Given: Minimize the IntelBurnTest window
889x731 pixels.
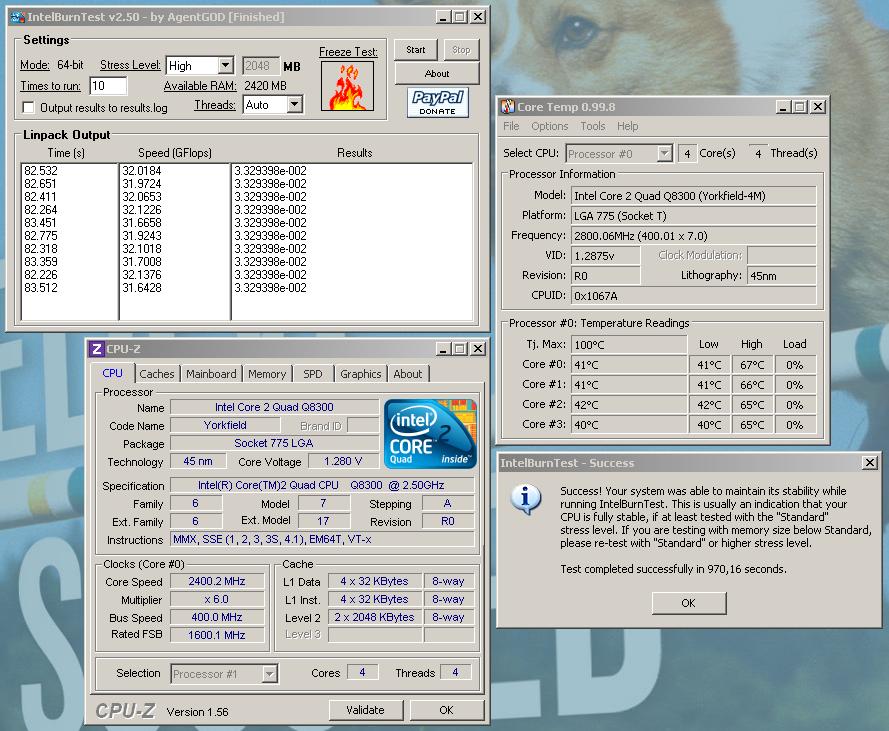Looking at the screenshot, I should (443, 17).
